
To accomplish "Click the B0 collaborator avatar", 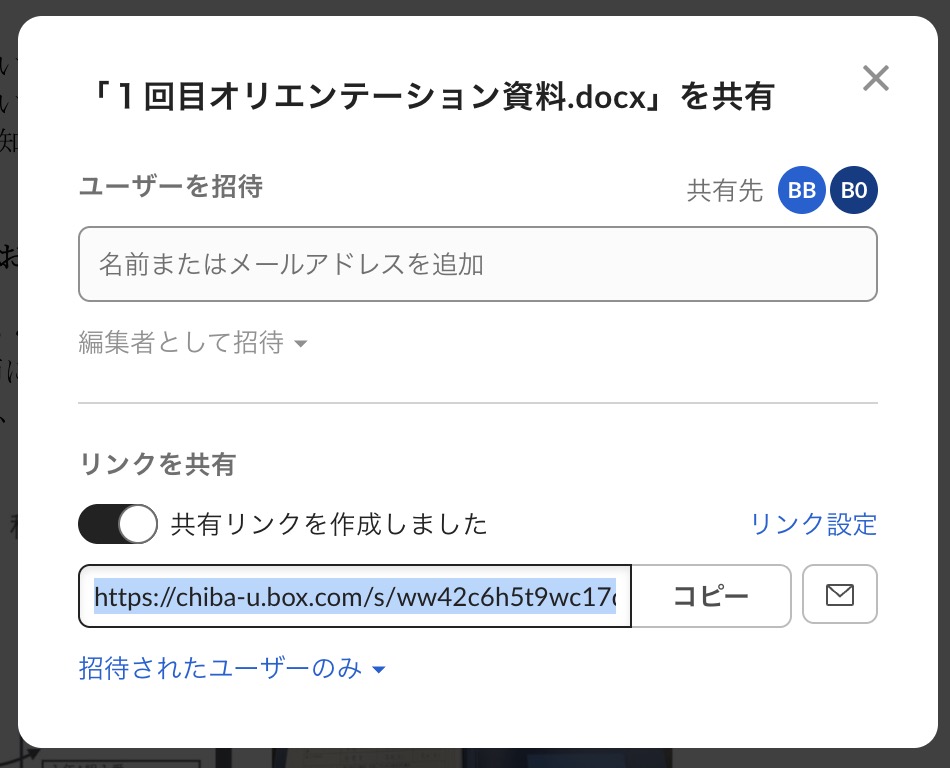I will (x=853, y=191).
